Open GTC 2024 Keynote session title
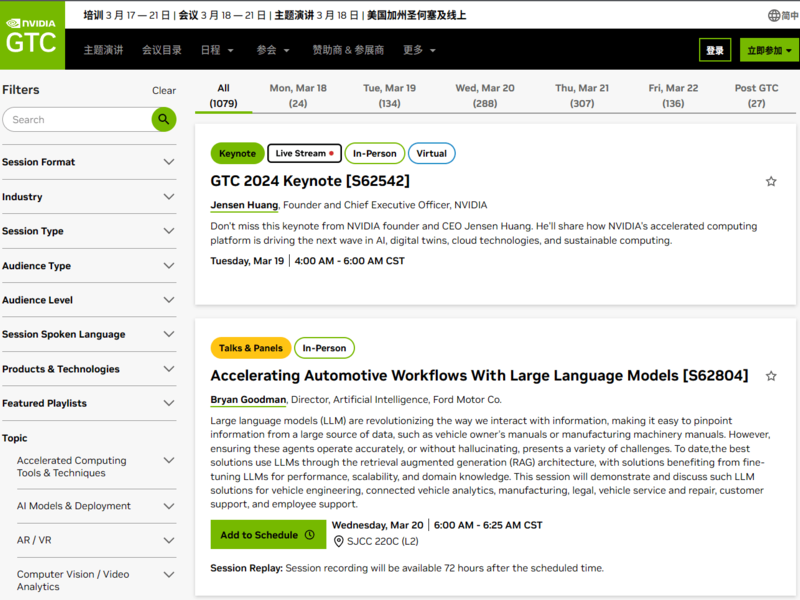This screenshot has height=600, width=800. pyautogui.click(x=310, y=181)
